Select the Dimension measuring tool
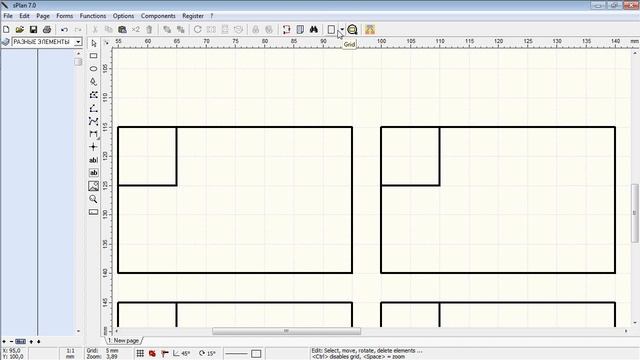This screenshot has height=360, width=640. (x=93, y=134)
